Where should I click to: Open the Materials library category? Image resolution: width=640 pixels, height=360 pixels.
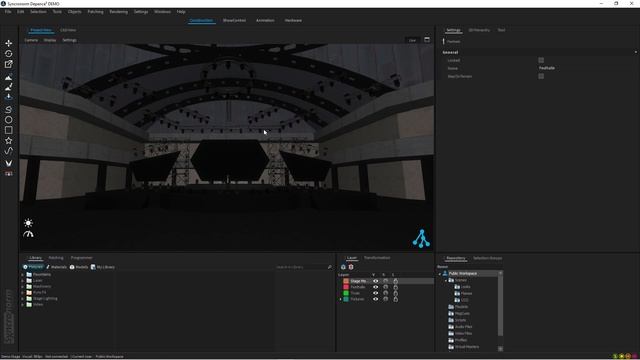coord(56,267)
